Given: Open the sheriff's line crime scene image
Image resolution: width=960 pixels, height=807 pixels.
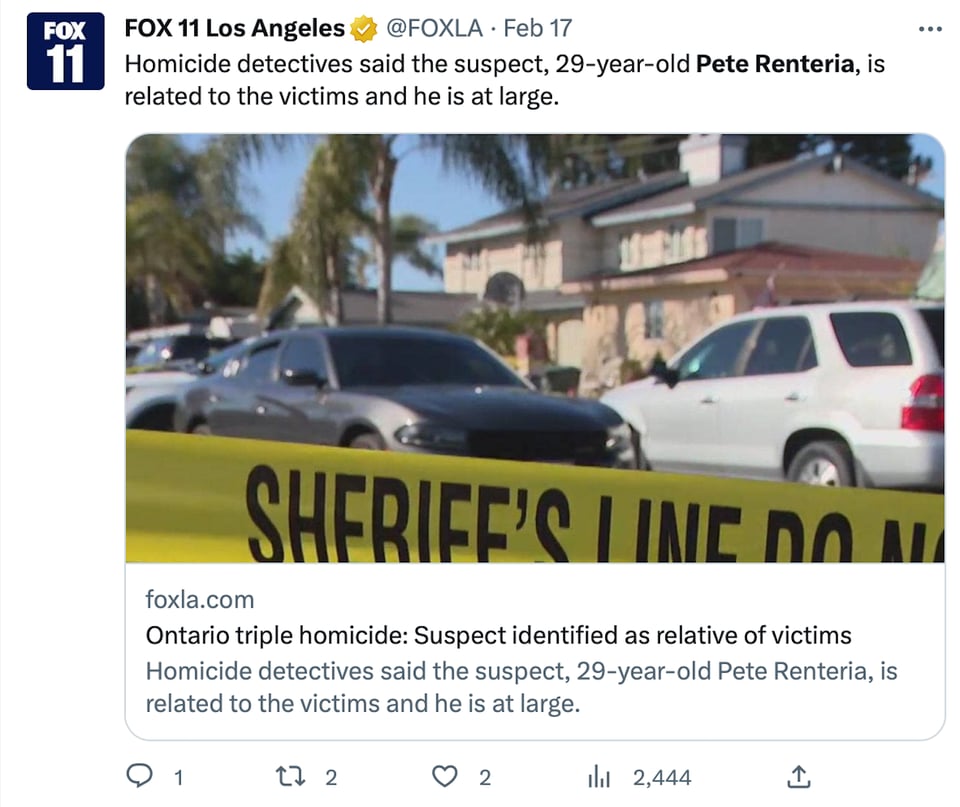Looking at the screenshot, I should coord(535,348).
